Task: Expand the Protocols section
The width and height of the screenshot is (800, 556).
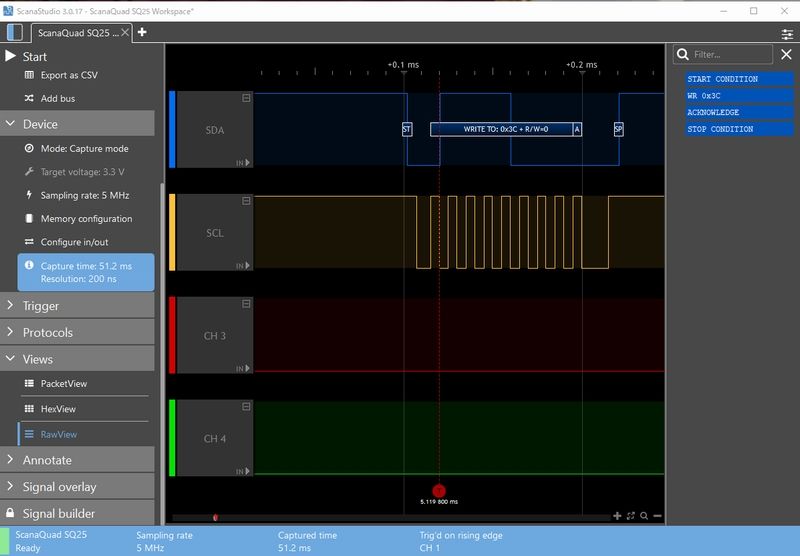Action: coord(78,332)
